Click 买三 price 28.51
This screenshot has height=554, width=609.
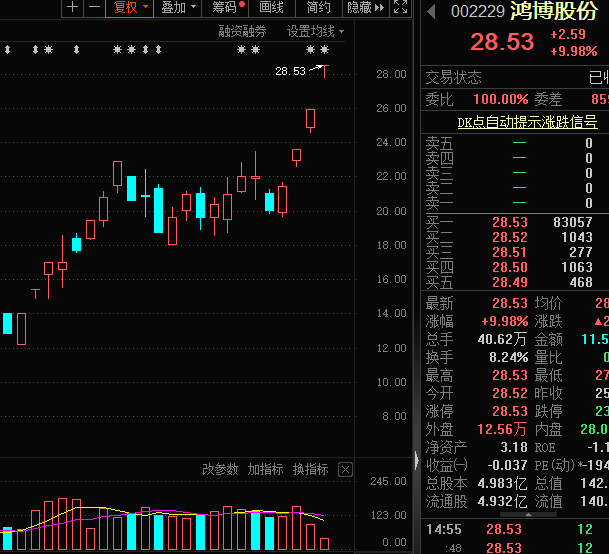point(510,252)
